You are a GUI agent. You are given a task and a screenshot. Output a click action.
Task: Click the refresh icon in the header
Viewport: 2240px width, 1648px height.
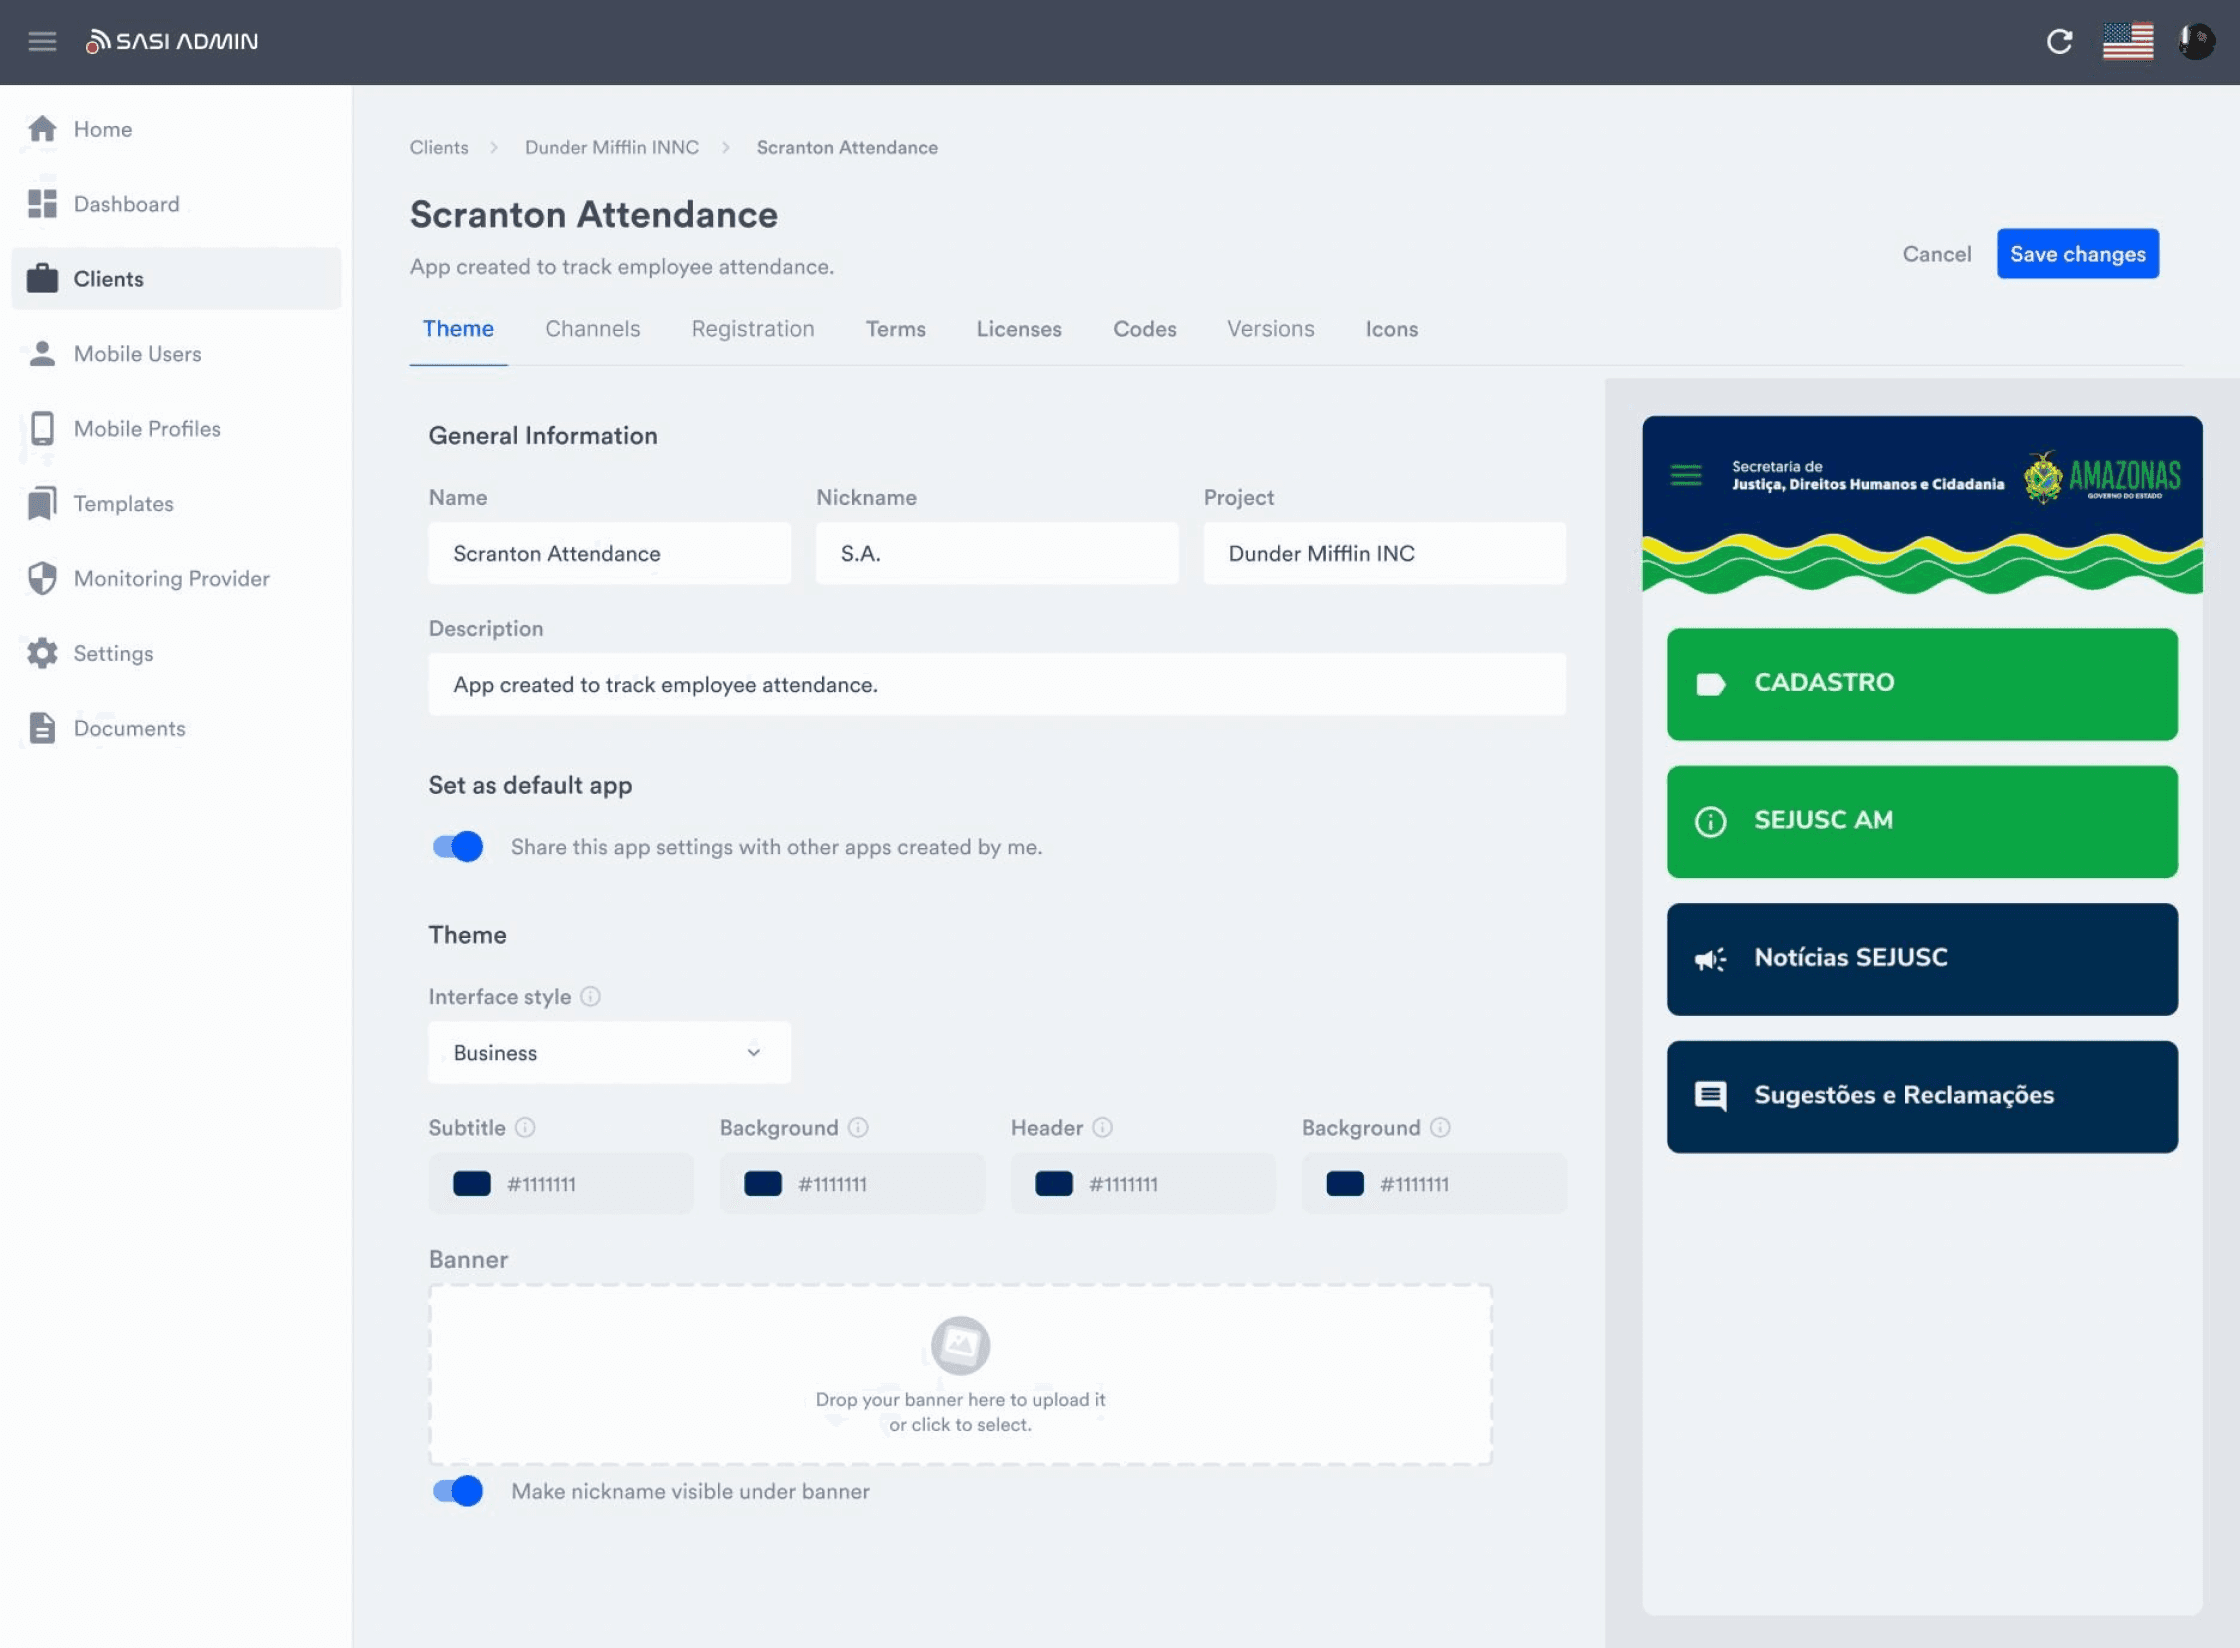2059,41
